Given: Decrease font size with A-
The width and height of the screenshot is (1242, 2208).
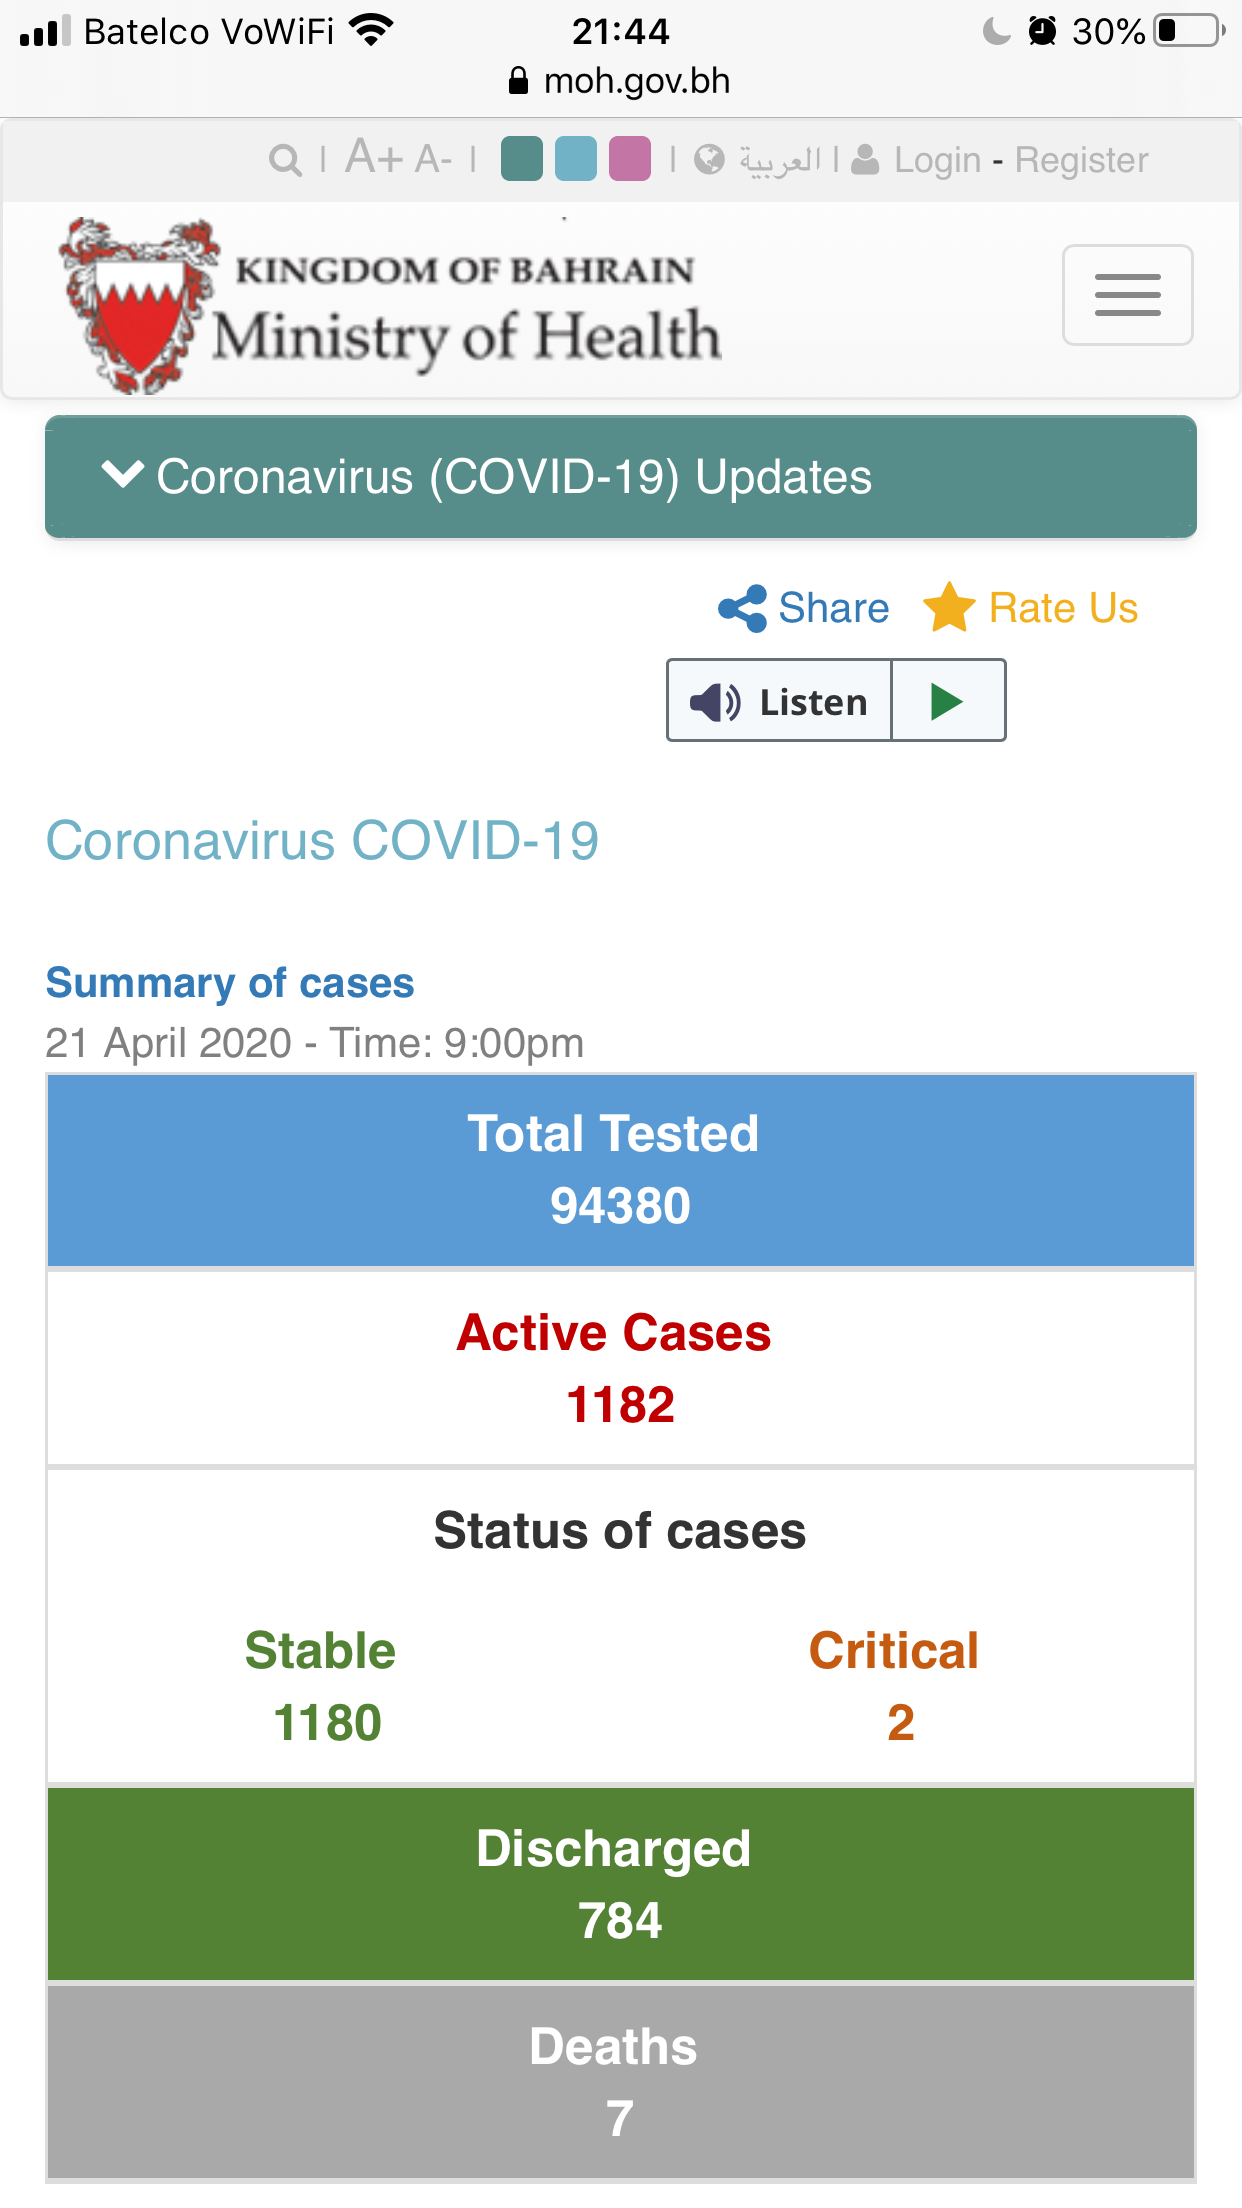Looking at the screenshot, I should (x=434, y=159).
